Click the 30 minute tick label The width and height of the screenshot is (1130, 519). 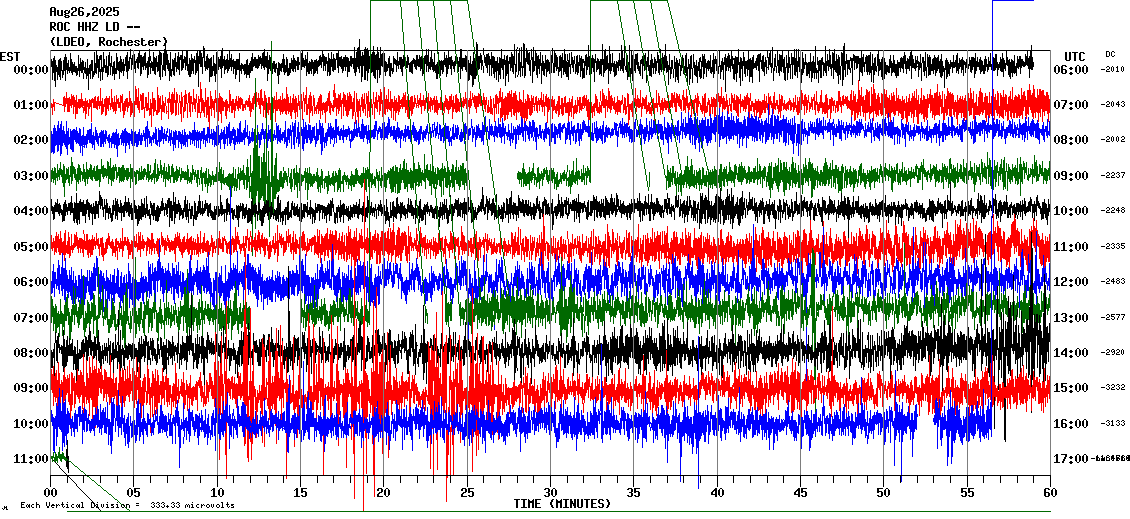click(550, 493)
